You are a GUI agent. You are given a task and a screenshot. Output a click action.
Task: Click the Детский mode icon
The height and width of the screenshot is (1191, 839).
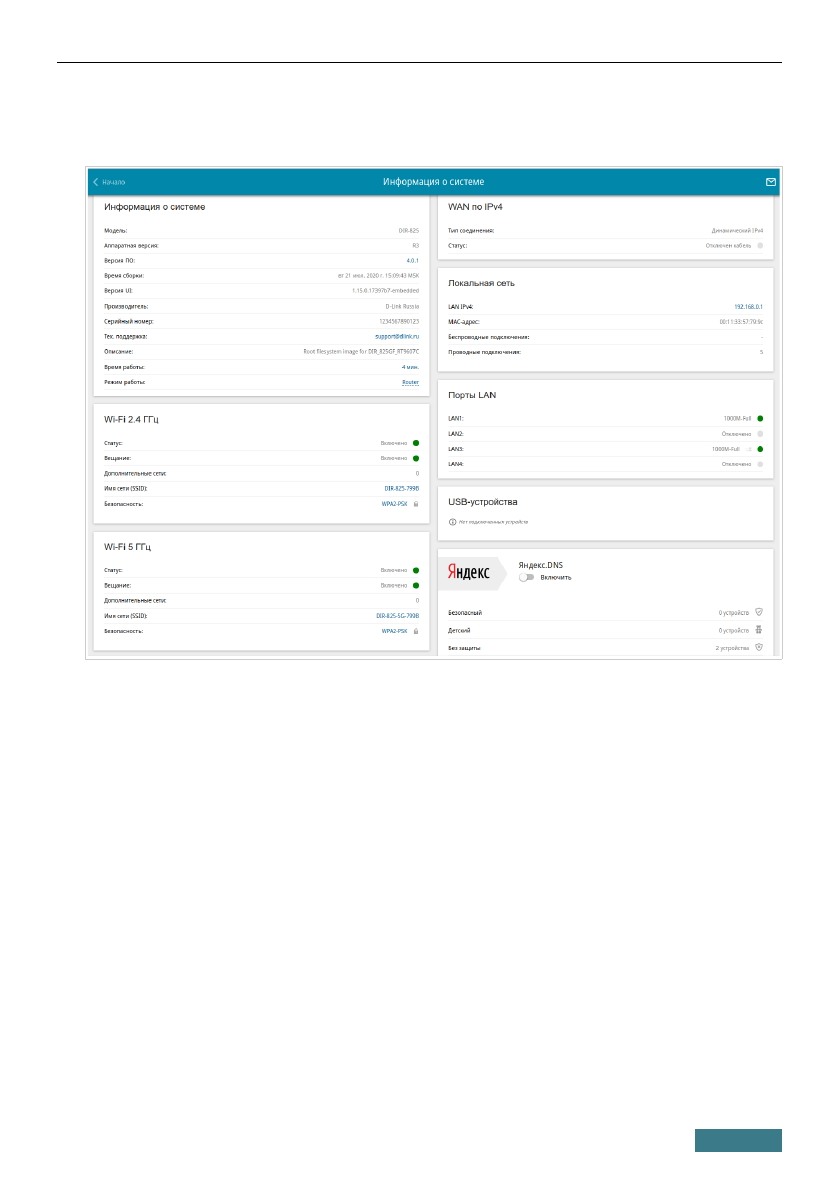tap(759, 630)
